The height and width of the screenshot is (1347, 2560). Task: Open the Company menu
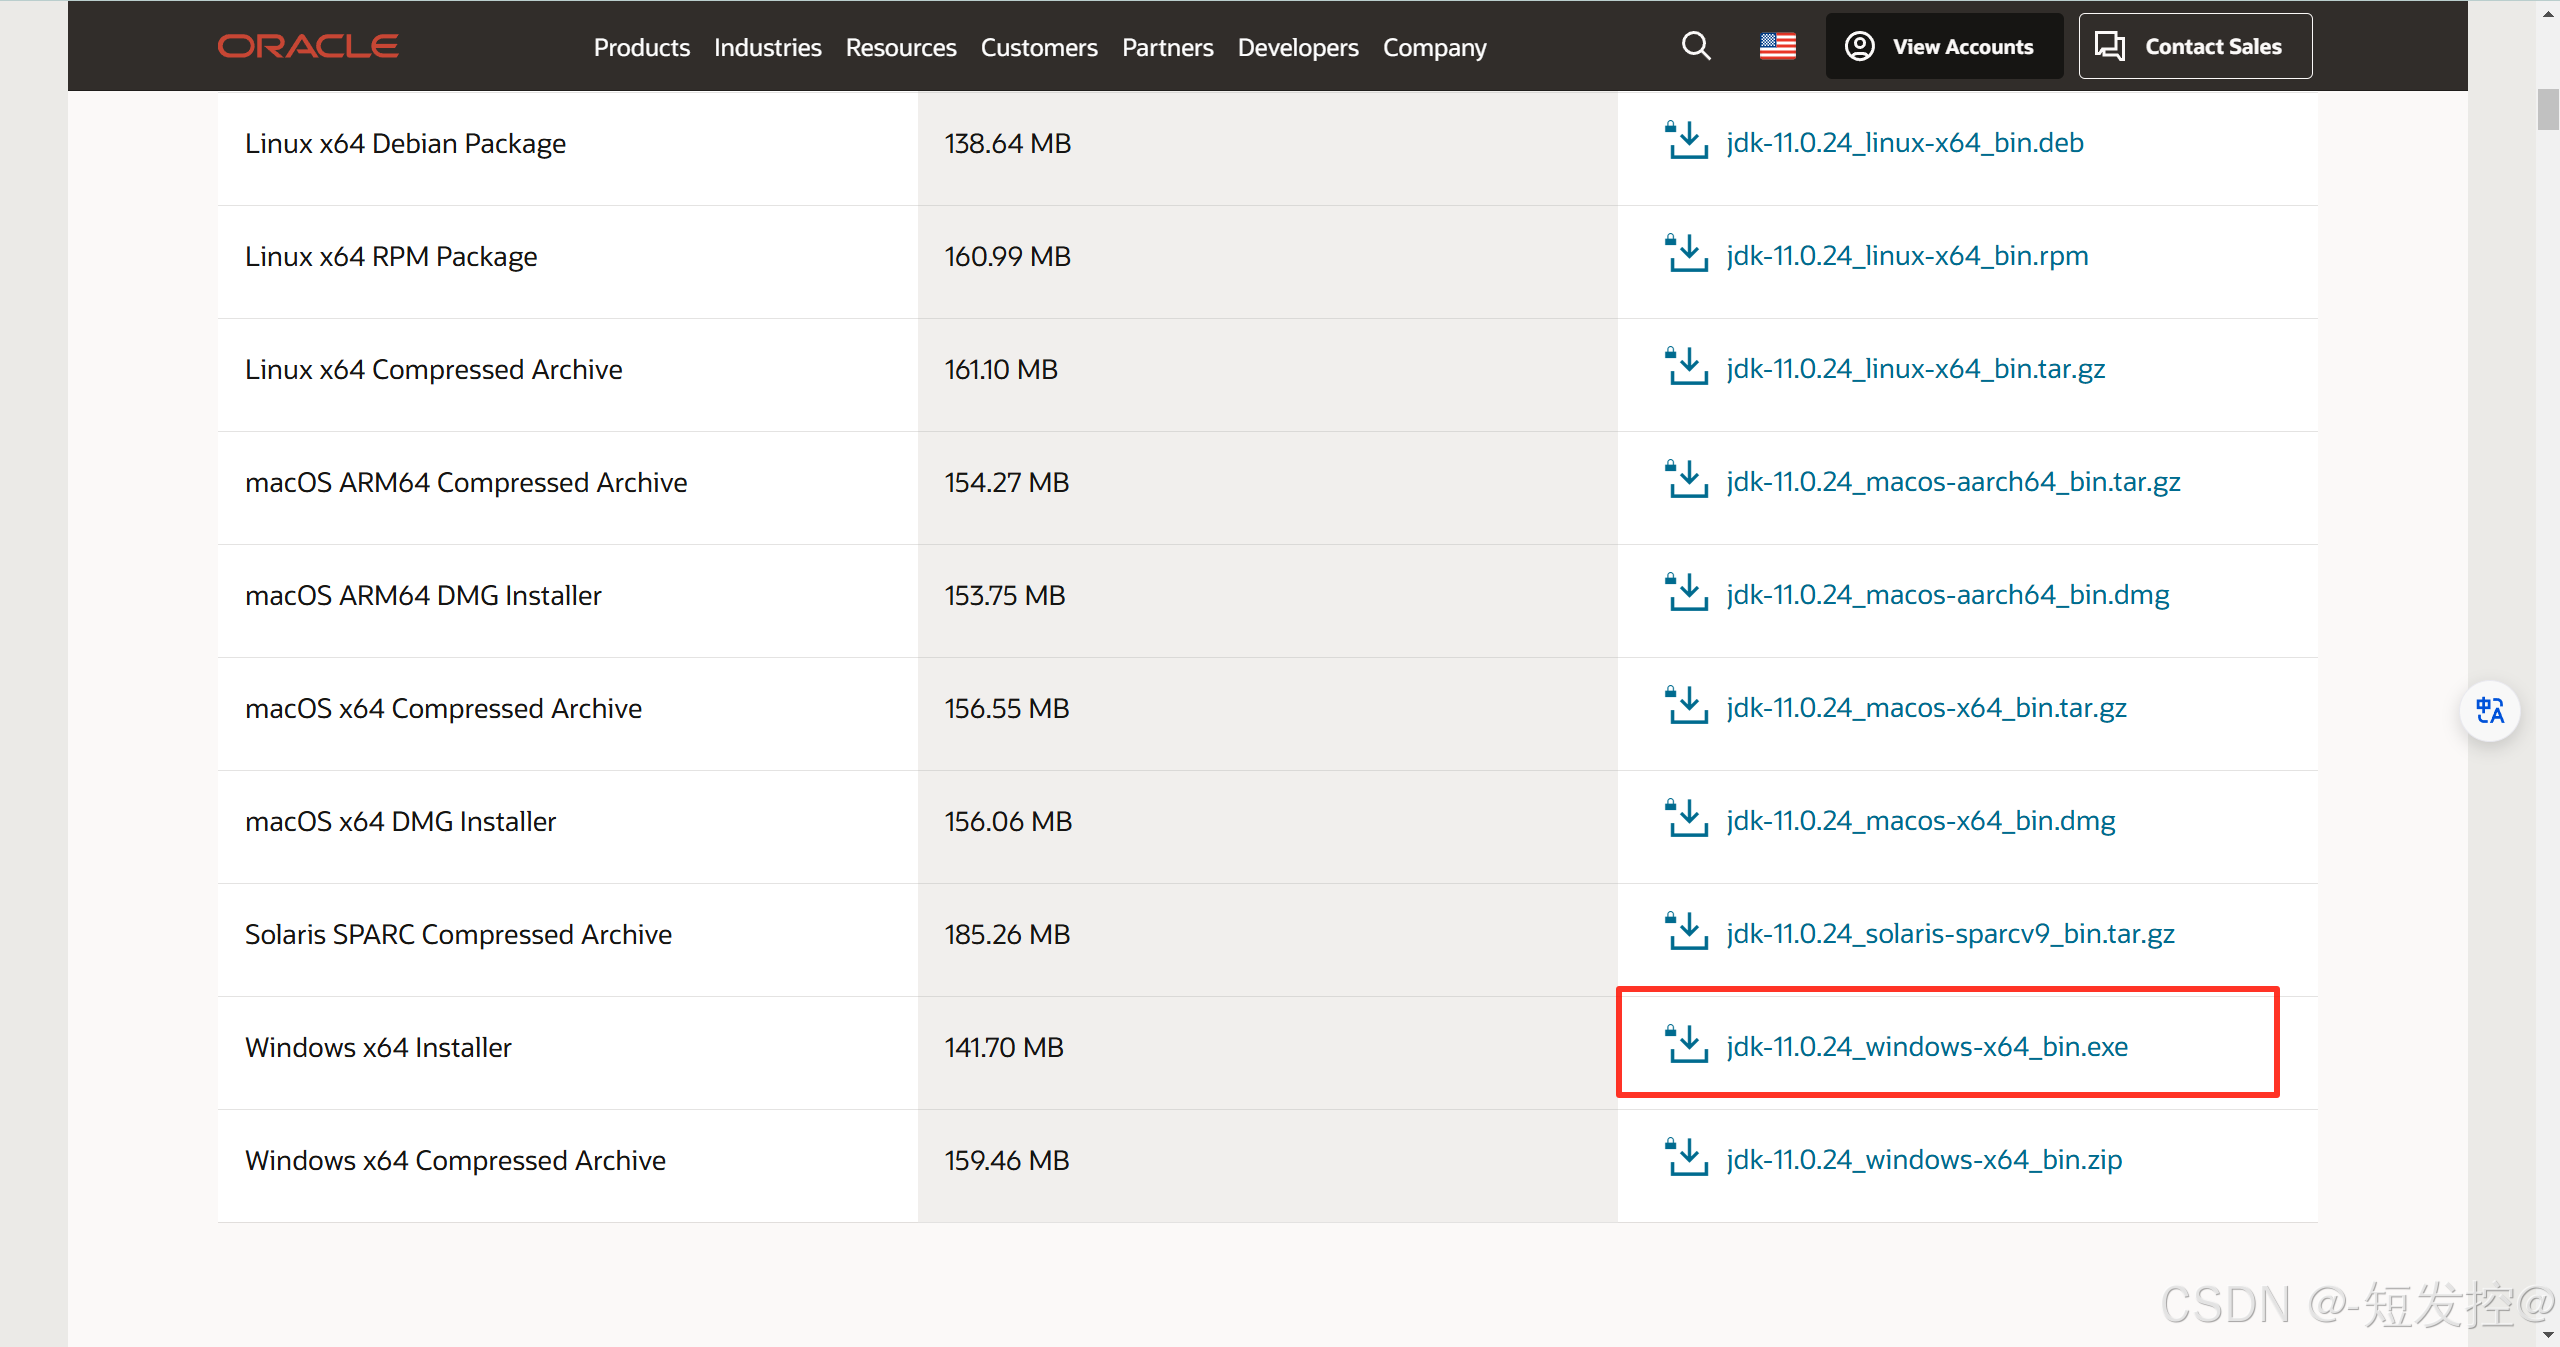1434,47
